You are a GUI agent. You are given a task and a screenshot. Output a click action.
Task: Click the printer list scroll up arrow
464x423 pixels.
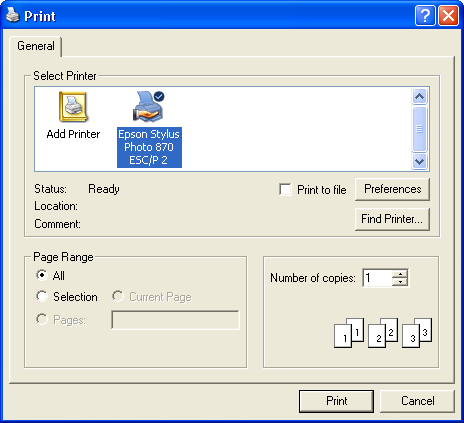click(419, 97)
